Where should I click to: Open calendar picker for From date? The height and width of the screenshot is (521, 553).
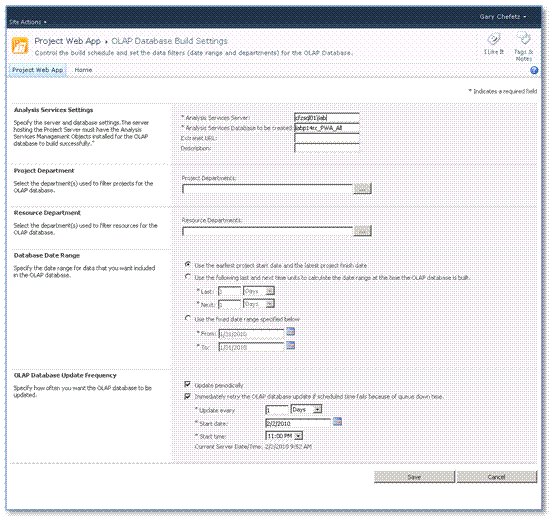click(290, 332)
